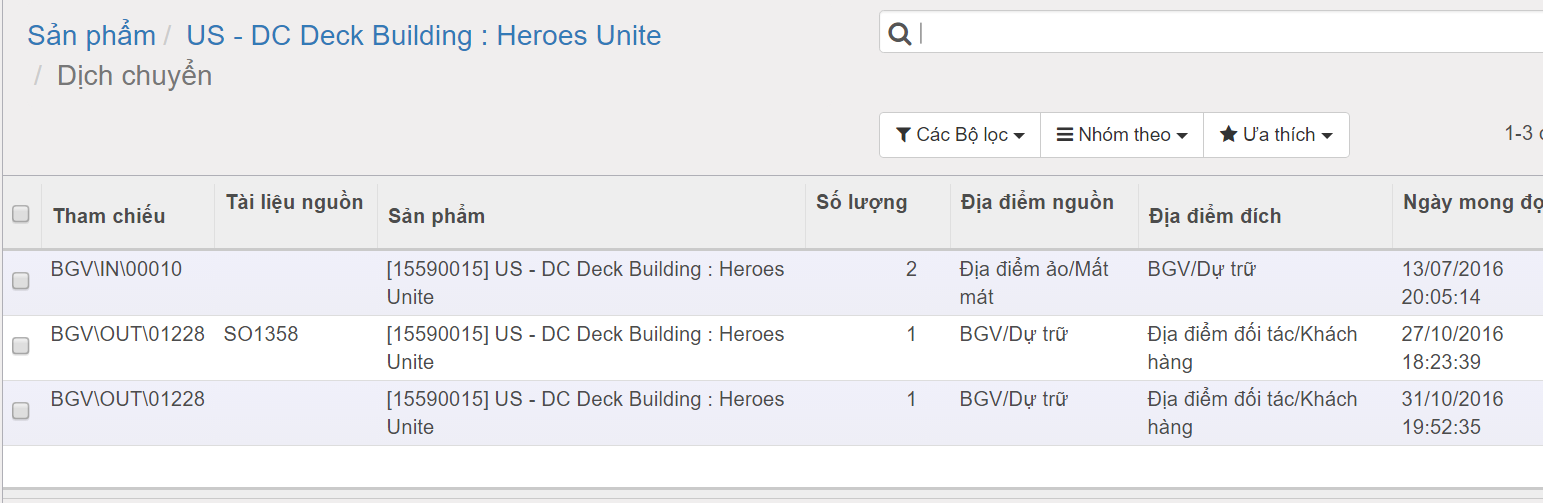The height and width of the screenshot is (503, 1543).
Task: Select checkbox for the SO1358 row
Action: 21,346
